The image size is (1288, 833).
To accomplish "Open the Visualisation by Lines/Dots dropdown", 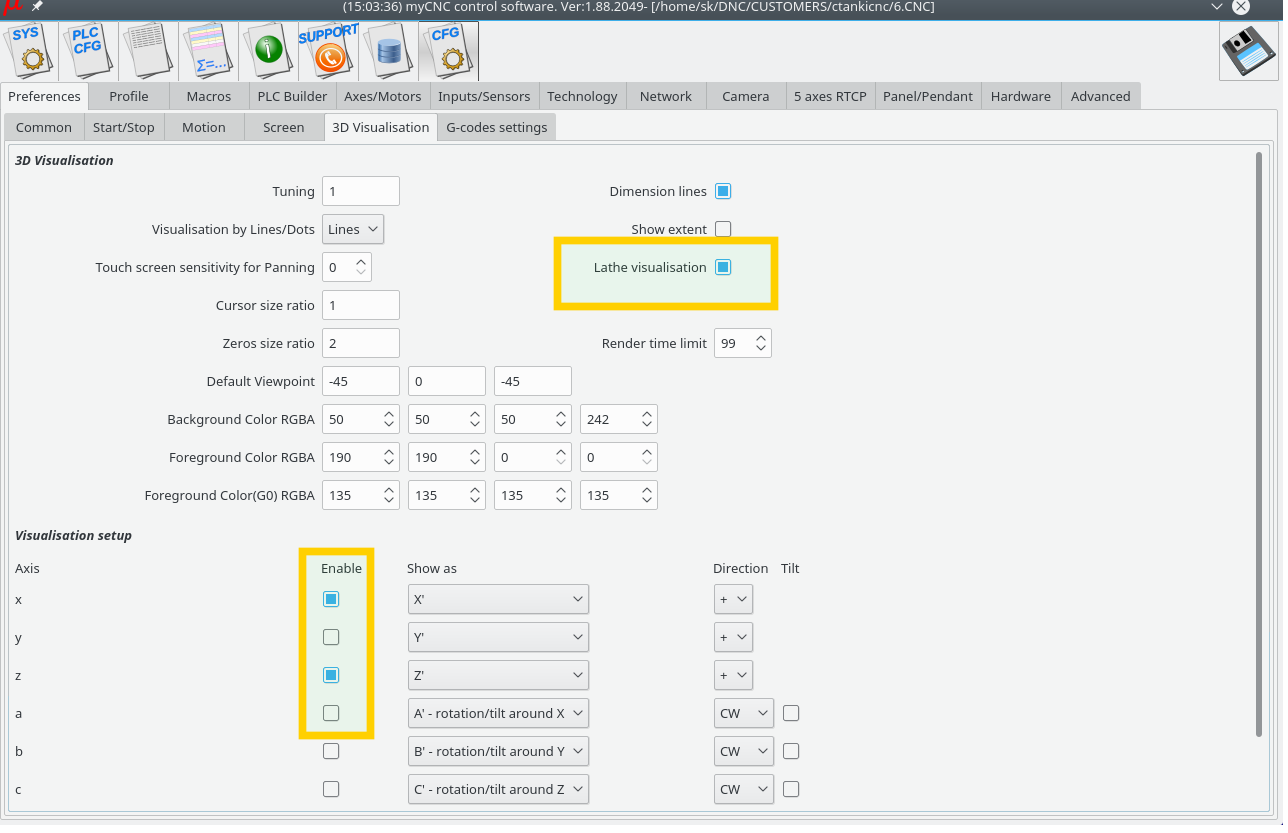I will [x=353, y=229].
